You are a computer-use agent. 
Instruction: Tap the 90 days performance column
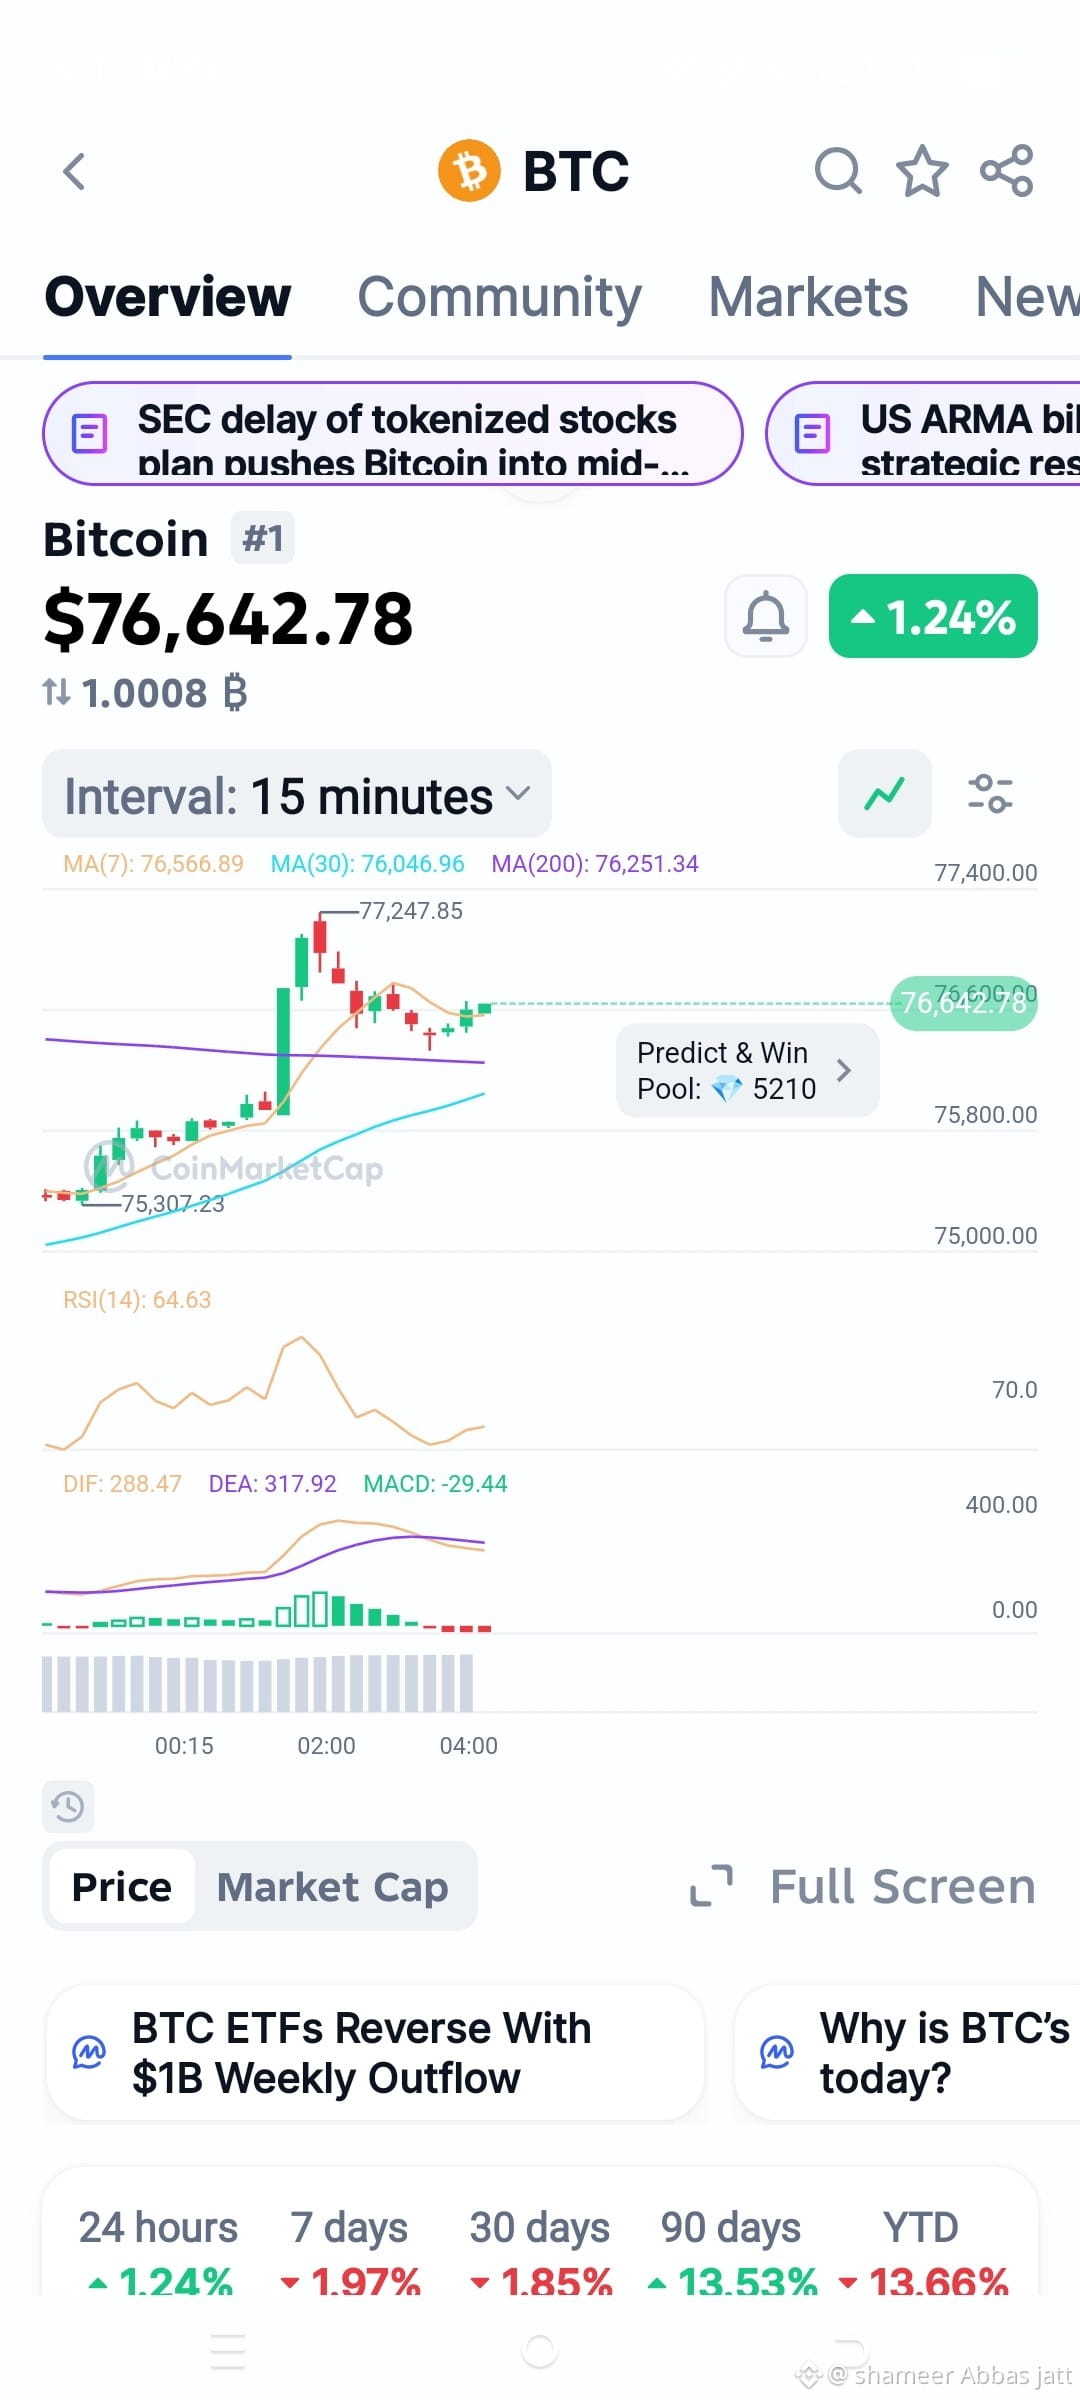click(x=732, y=2250)
